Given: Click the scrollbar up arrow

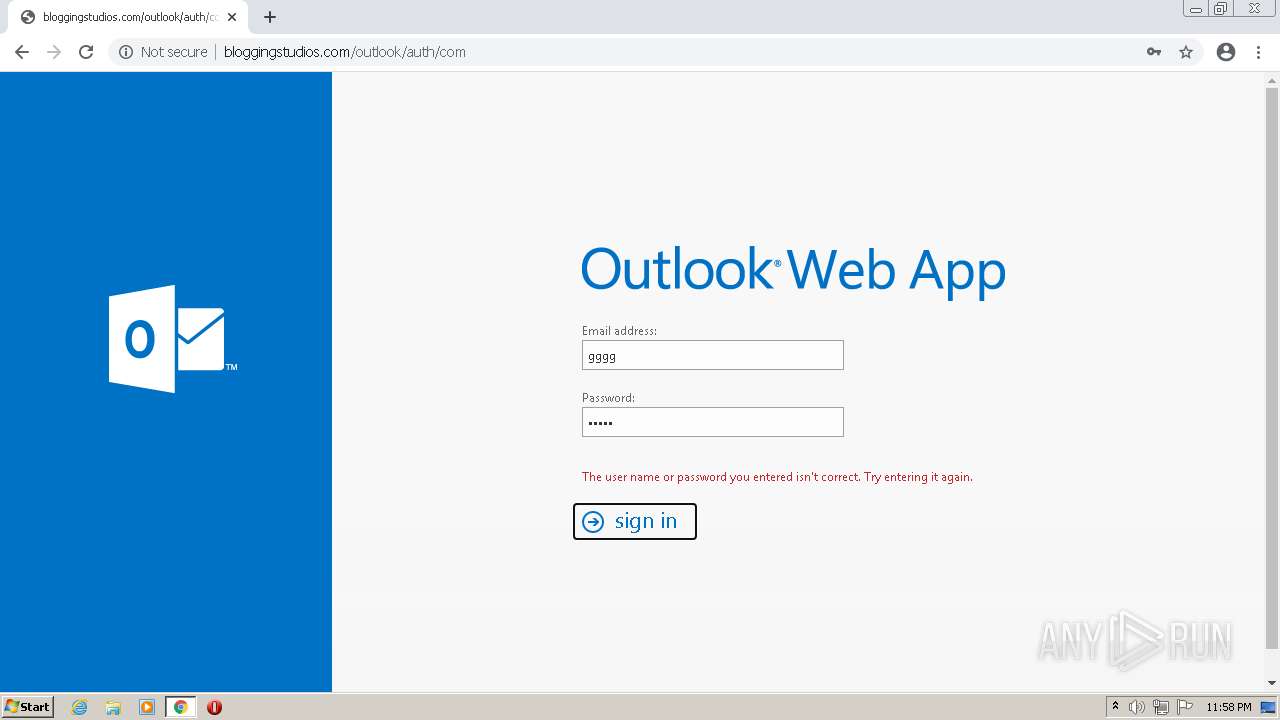Looking at the screenshot, I should [1272, 80].
